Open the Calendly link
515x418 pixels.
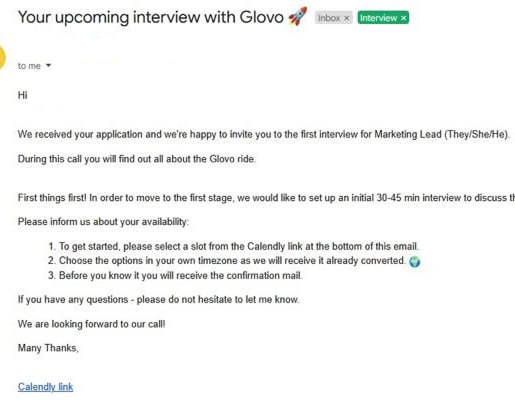(45, 387)
